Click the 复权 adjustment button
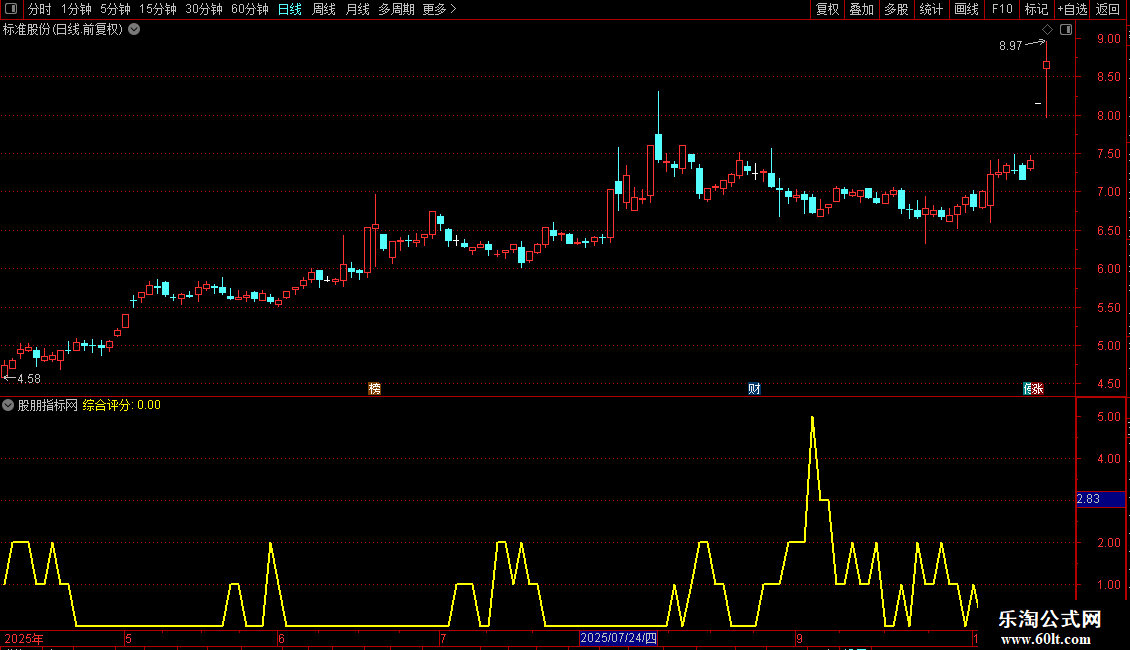Viewport: 1130px width, 650px height. tap(827, 9)
